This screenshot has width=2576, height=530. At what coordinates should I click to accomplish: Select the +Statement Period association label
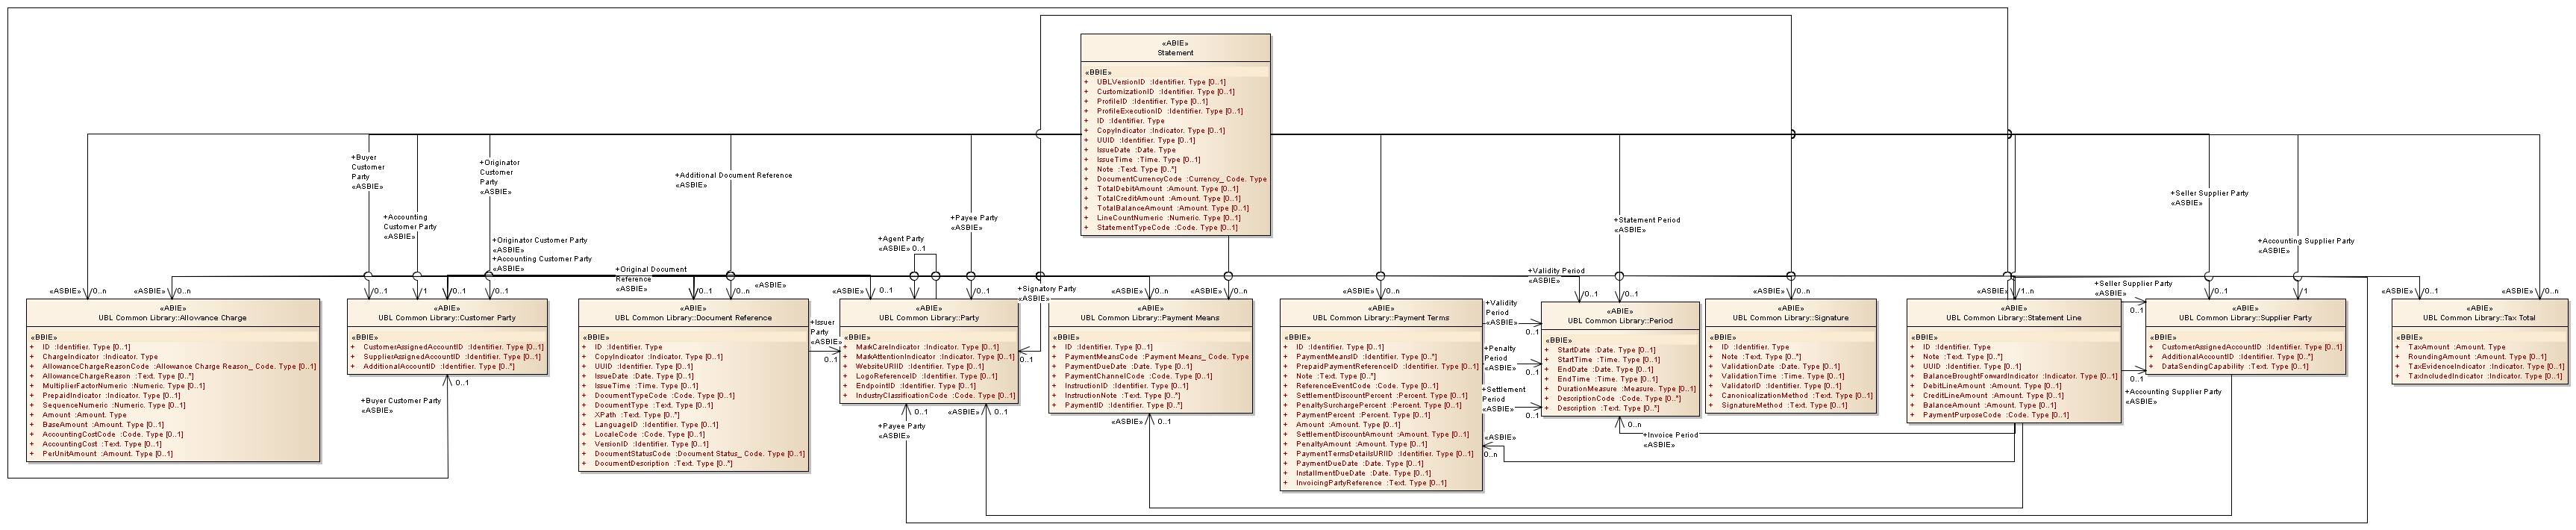pyautogui.click(x=1647, y=220)
